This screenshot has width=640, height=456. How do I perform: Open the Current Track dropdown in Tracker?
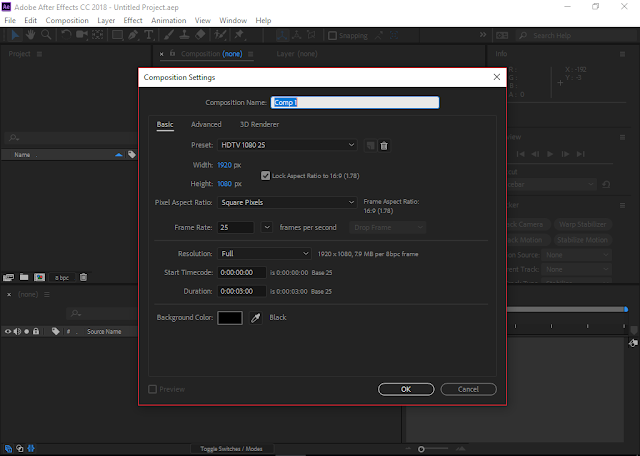(x=576, y=269)
